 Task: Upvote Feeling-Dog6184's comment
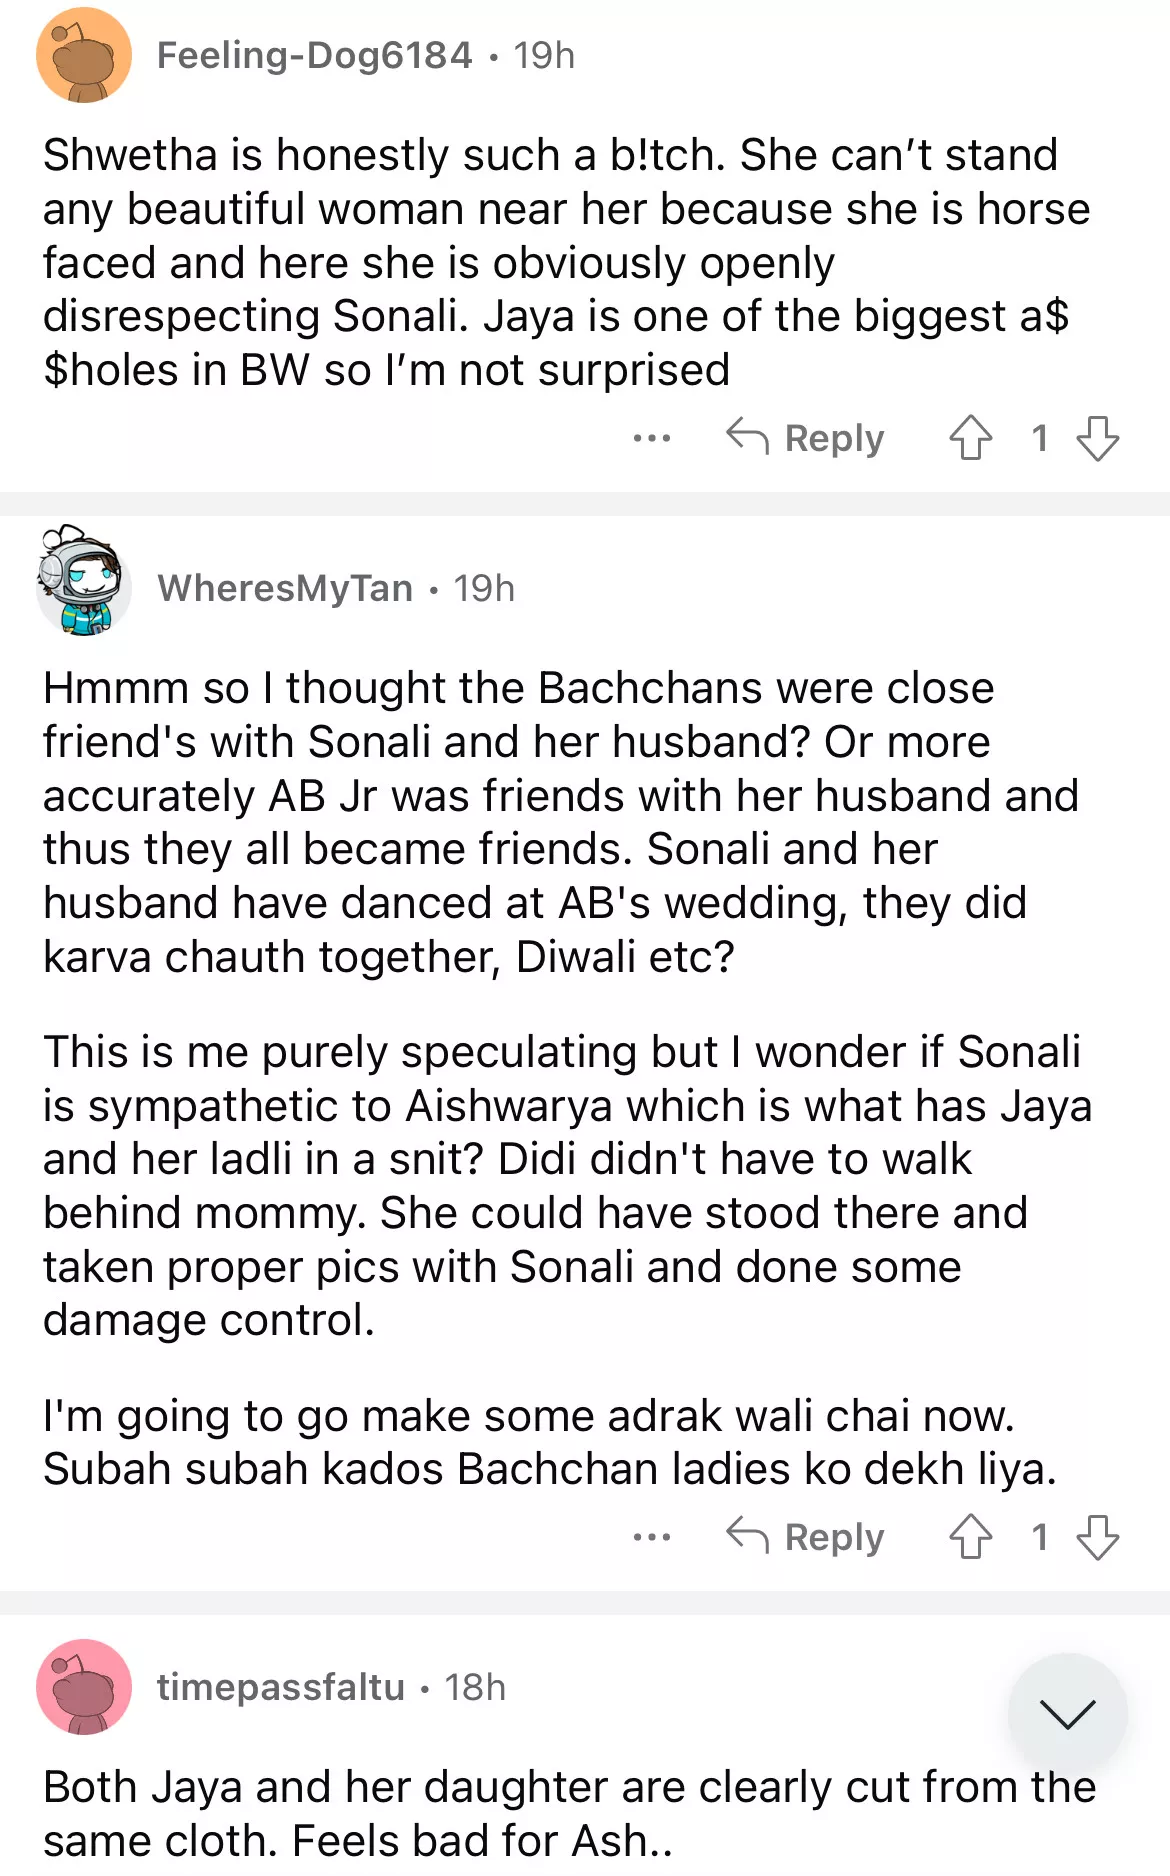pos(970,438)
